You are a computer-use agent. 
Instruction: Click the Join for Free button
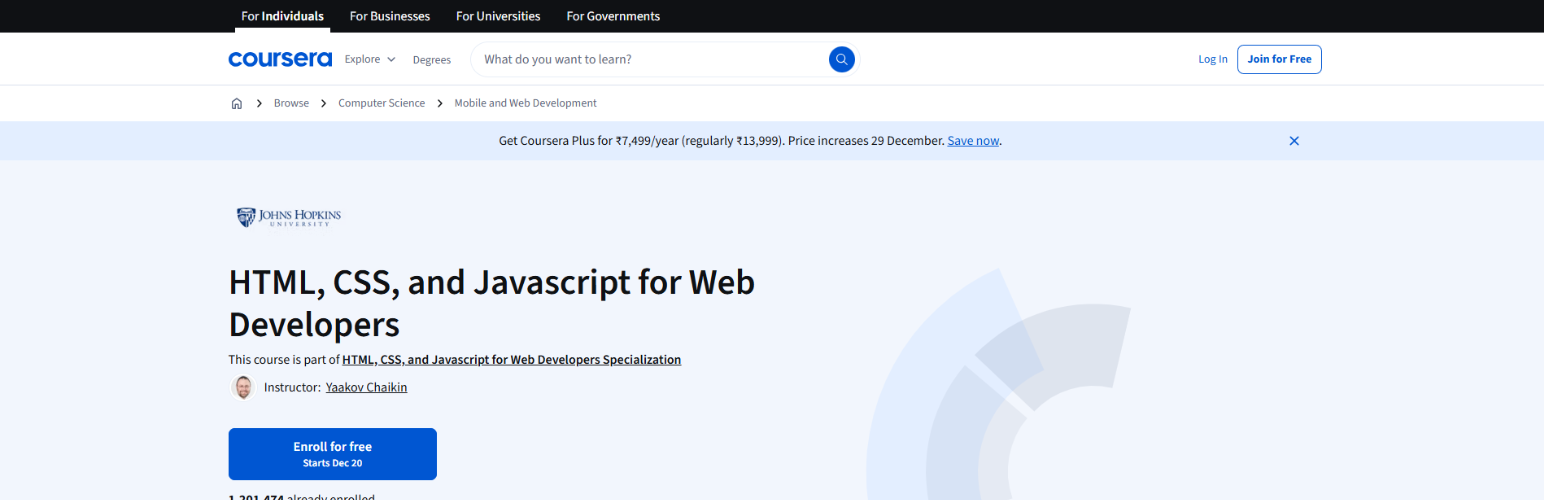point(1279,59)
